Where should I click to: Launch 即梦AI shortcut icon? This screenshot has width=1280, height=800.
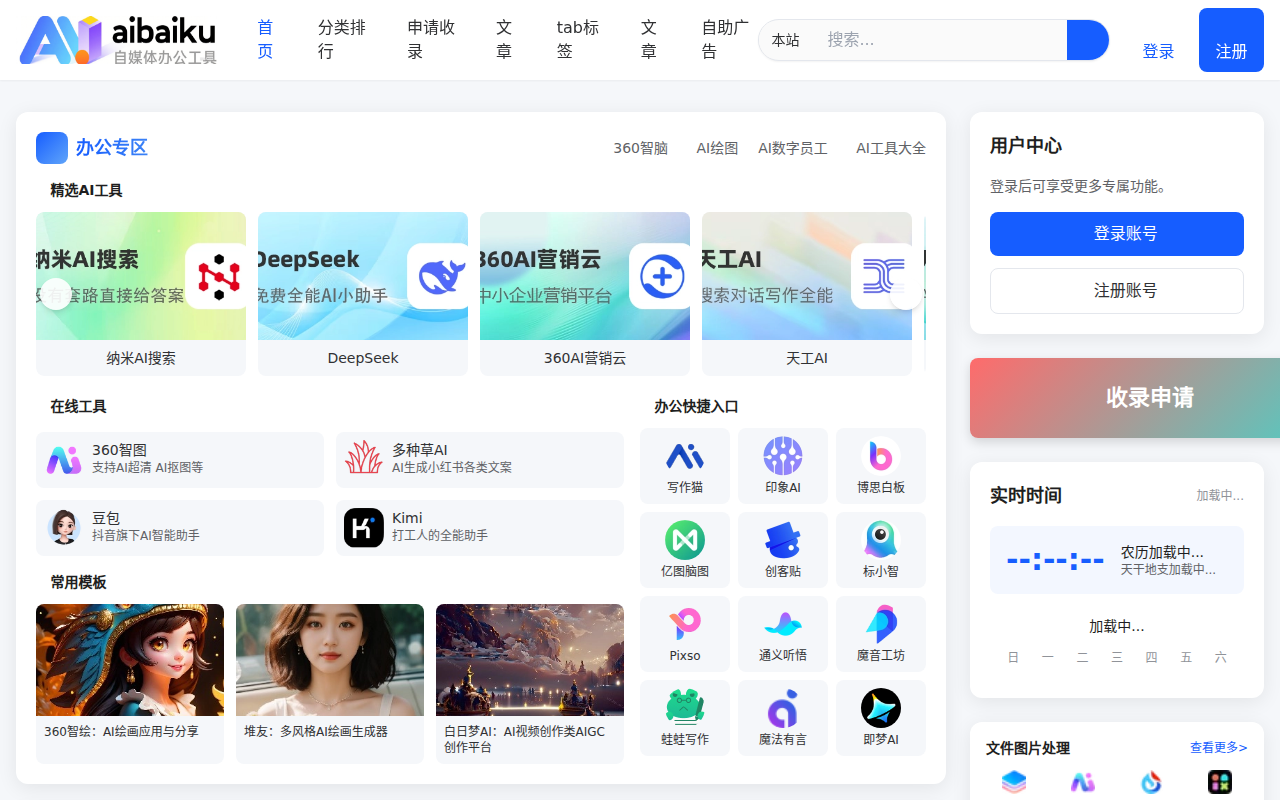[x=881, y=708]
